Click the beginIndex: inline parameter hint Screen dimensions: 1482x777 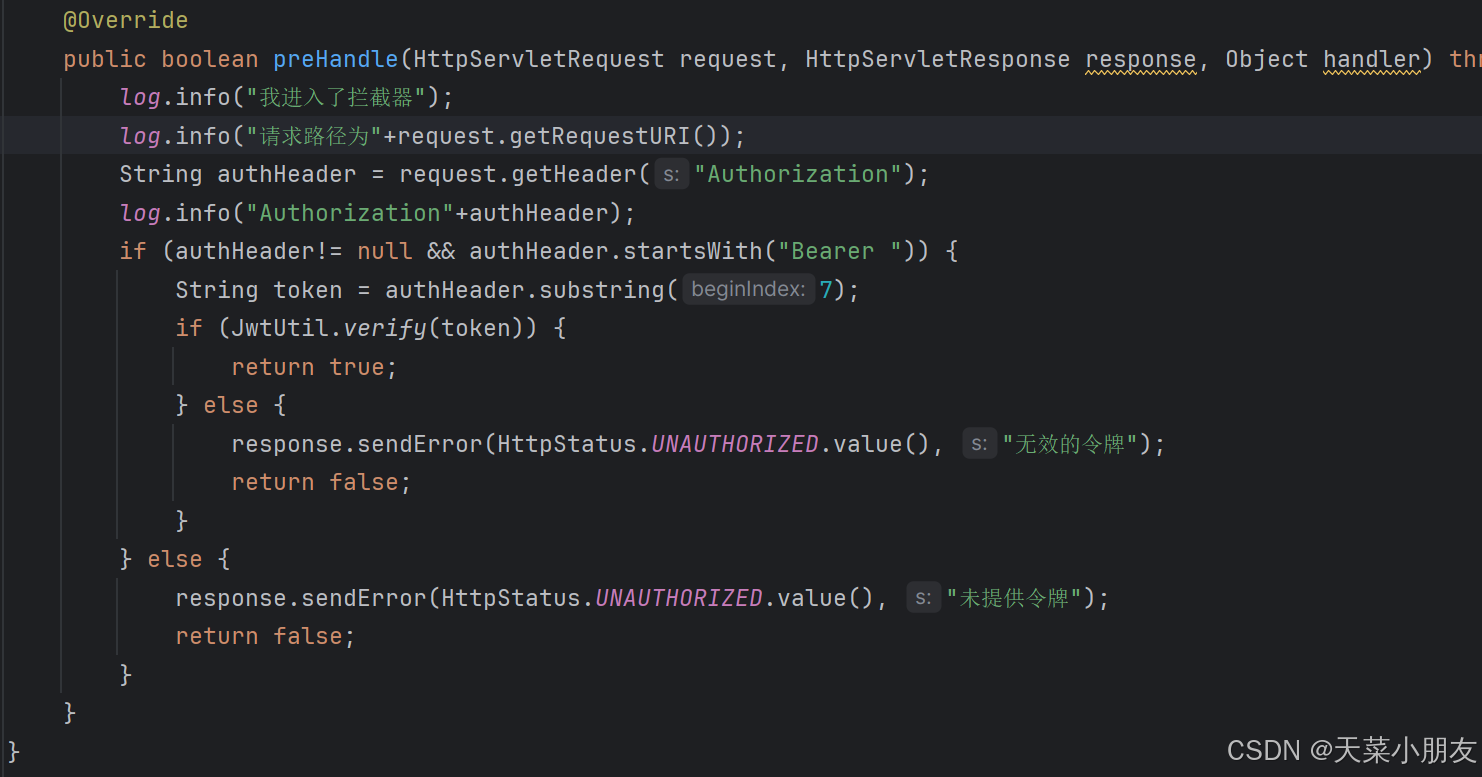[747, 289]
